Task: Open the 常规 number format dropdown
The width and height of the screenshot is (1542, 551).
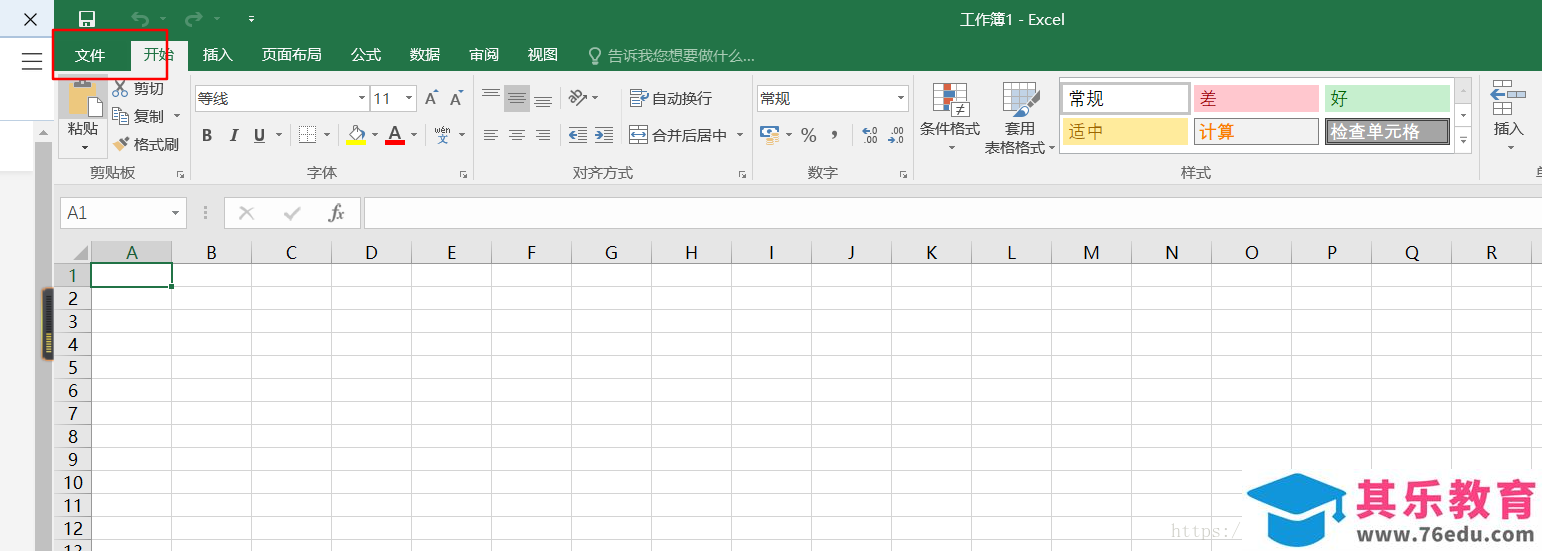Action: point(901,98)
